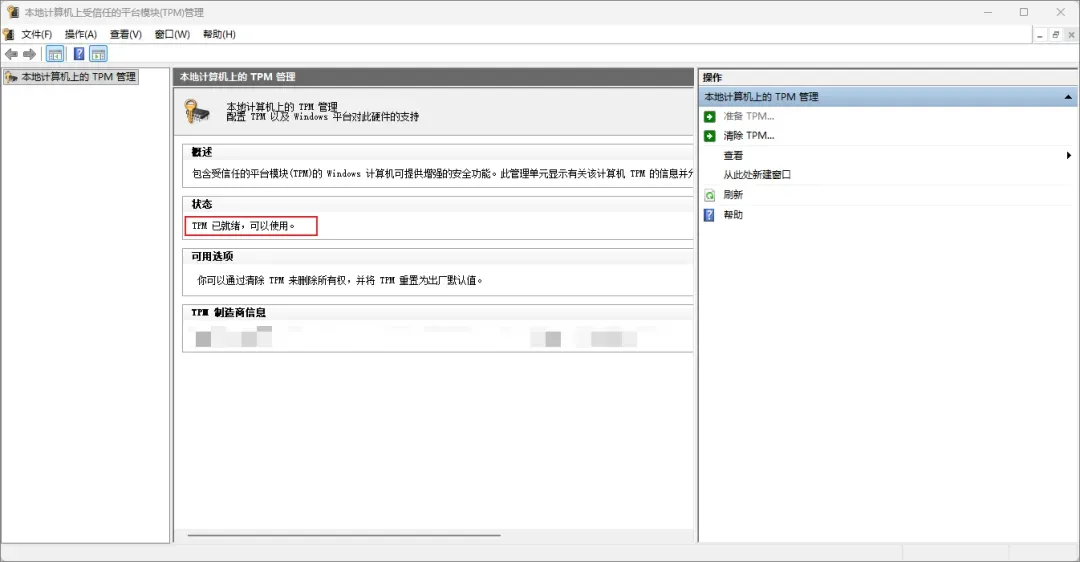Minimize the inner MMC child window
The width and height of the screenshot is (1080, 562).
click(x=1039, y=34)
